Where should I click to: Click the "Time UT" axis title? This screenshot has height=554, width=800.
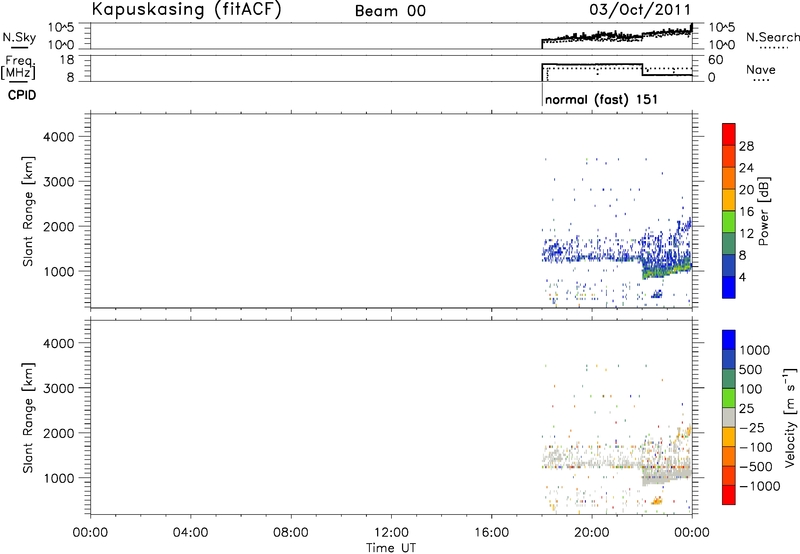(391, 547)
